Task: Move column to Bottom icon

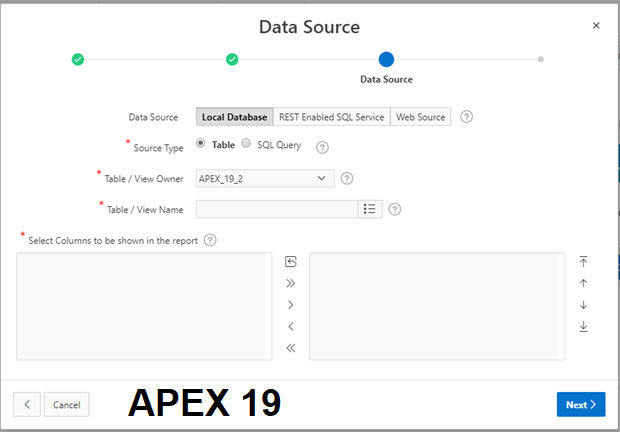Action: click(584, 327)
